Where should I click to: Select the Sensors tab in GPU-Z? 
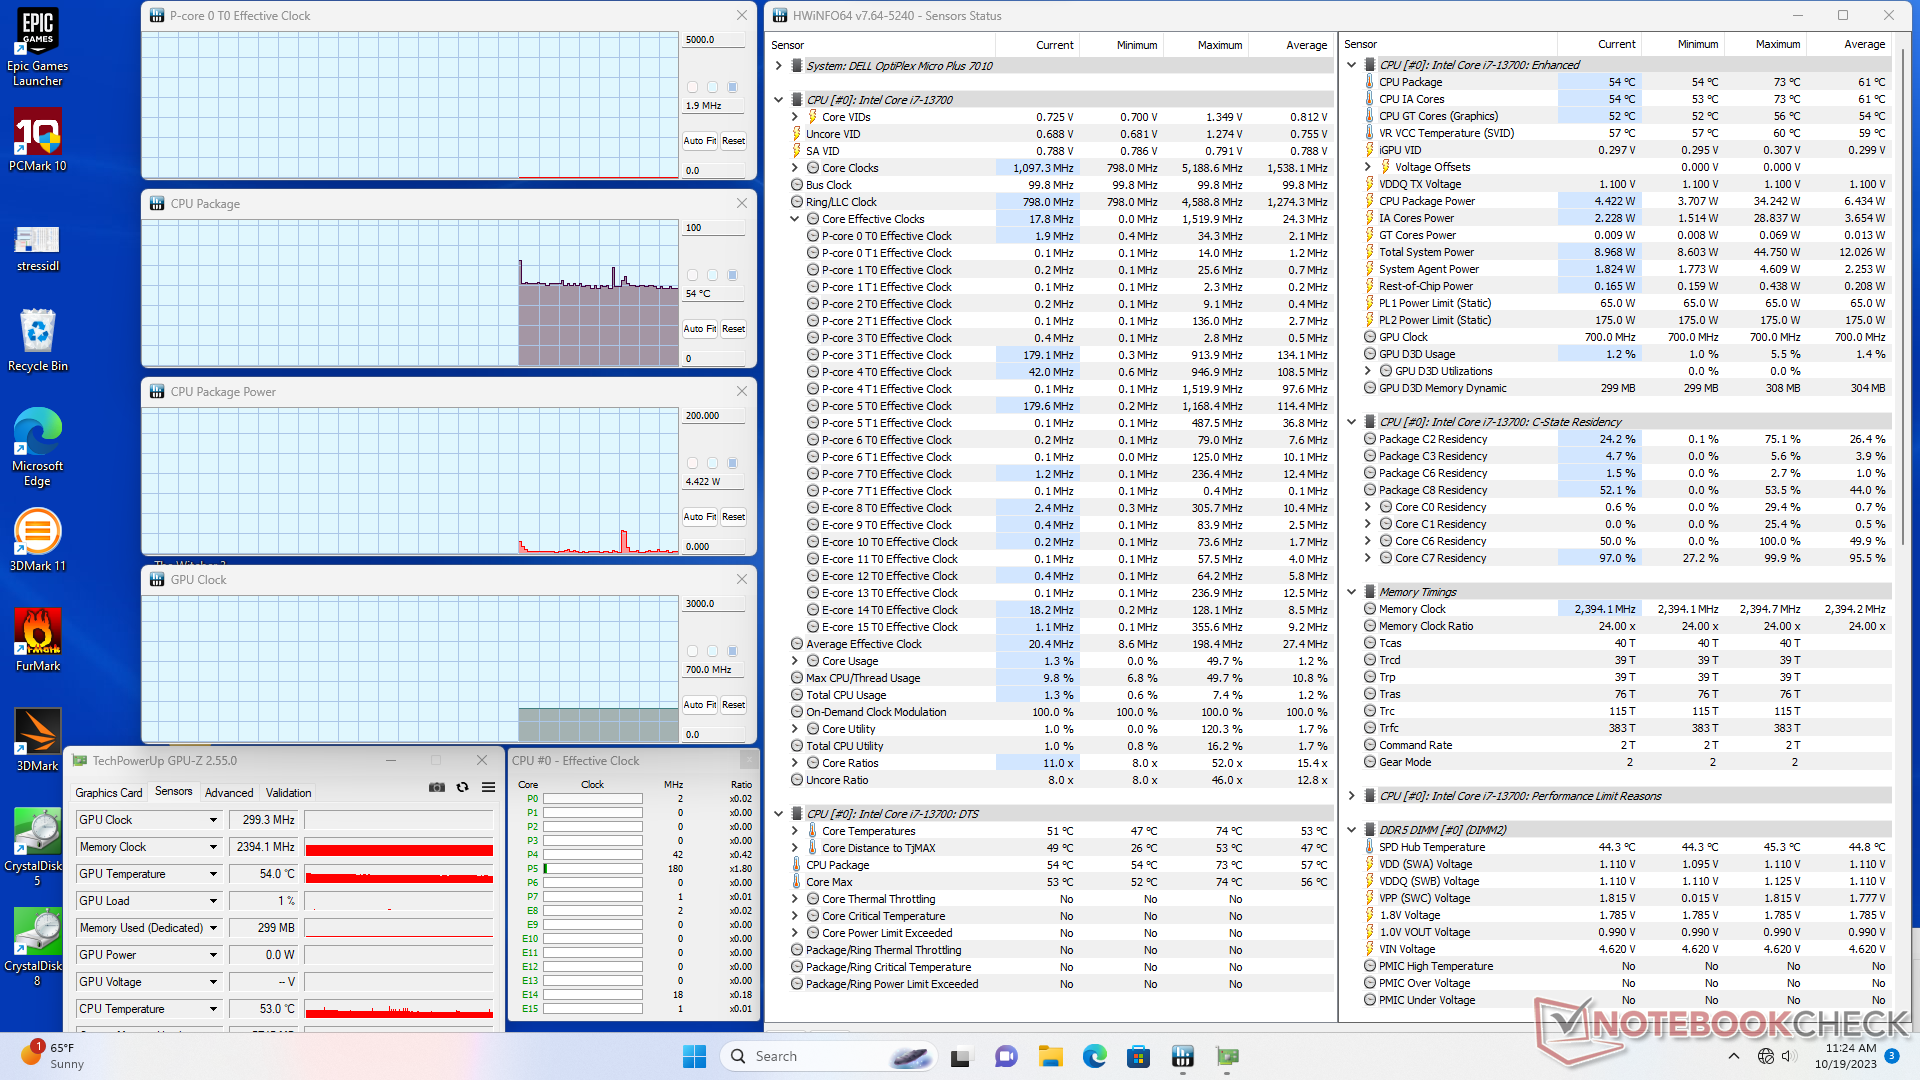[x=174, y=791]
